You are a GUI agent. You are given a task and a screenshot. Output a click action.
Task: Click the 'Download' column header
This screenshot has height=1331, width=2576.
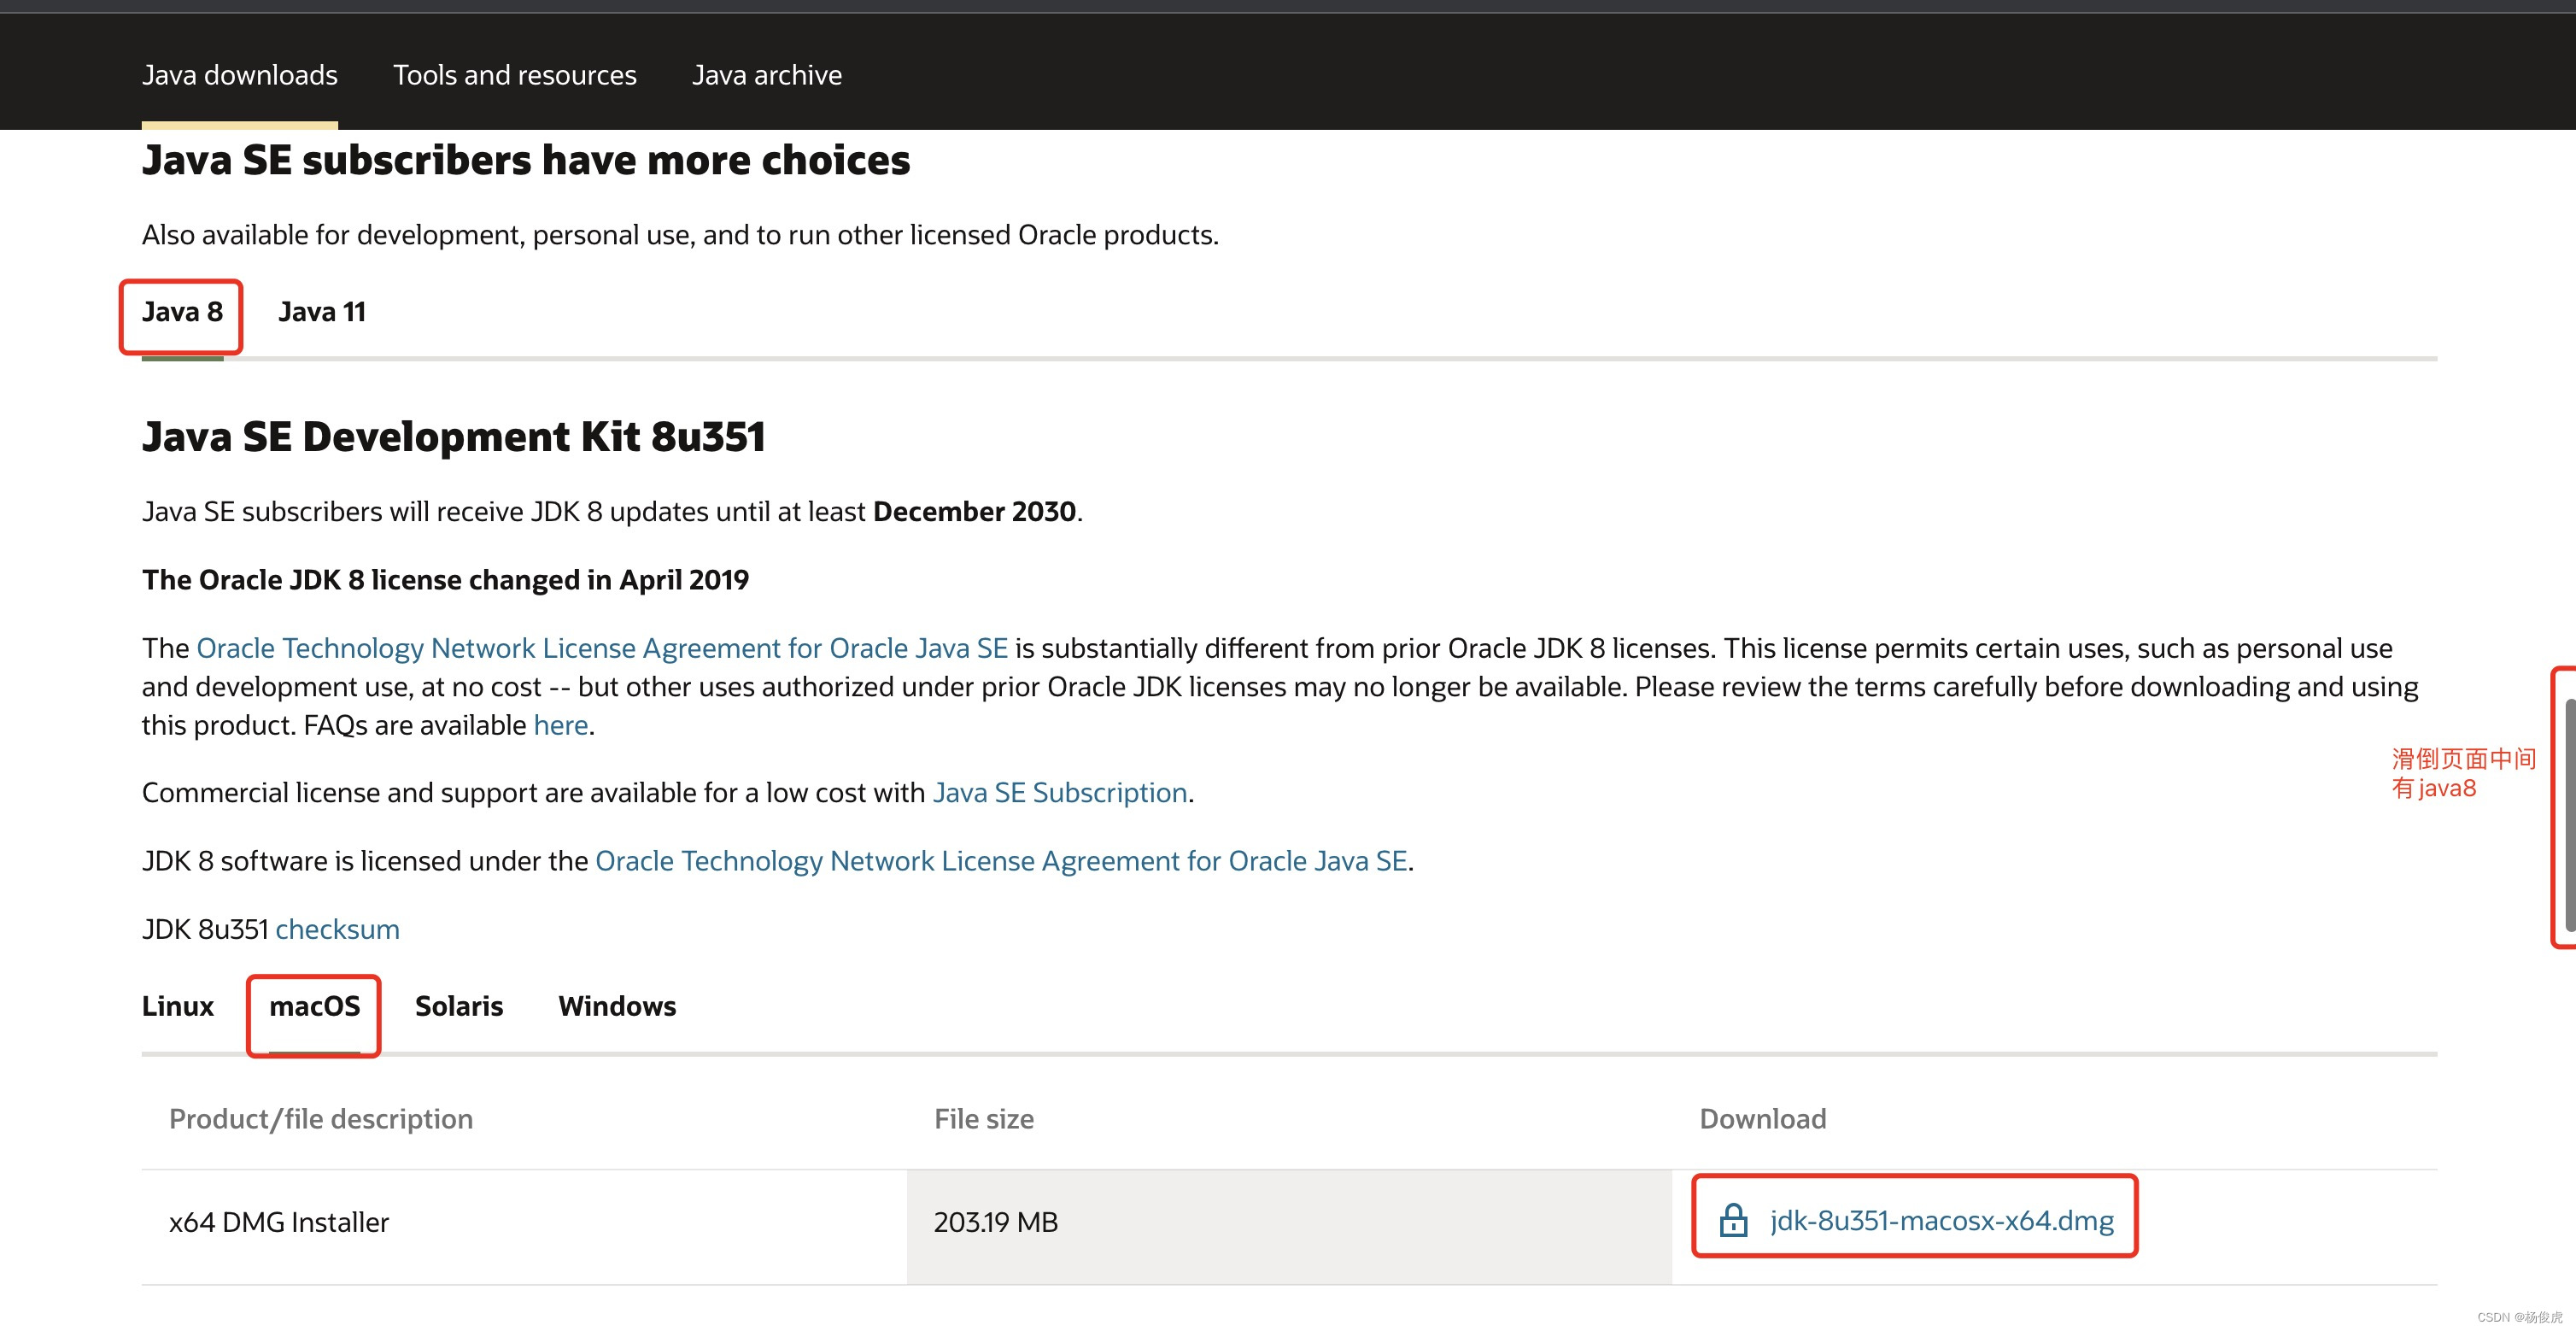tap(1763, 1119)
